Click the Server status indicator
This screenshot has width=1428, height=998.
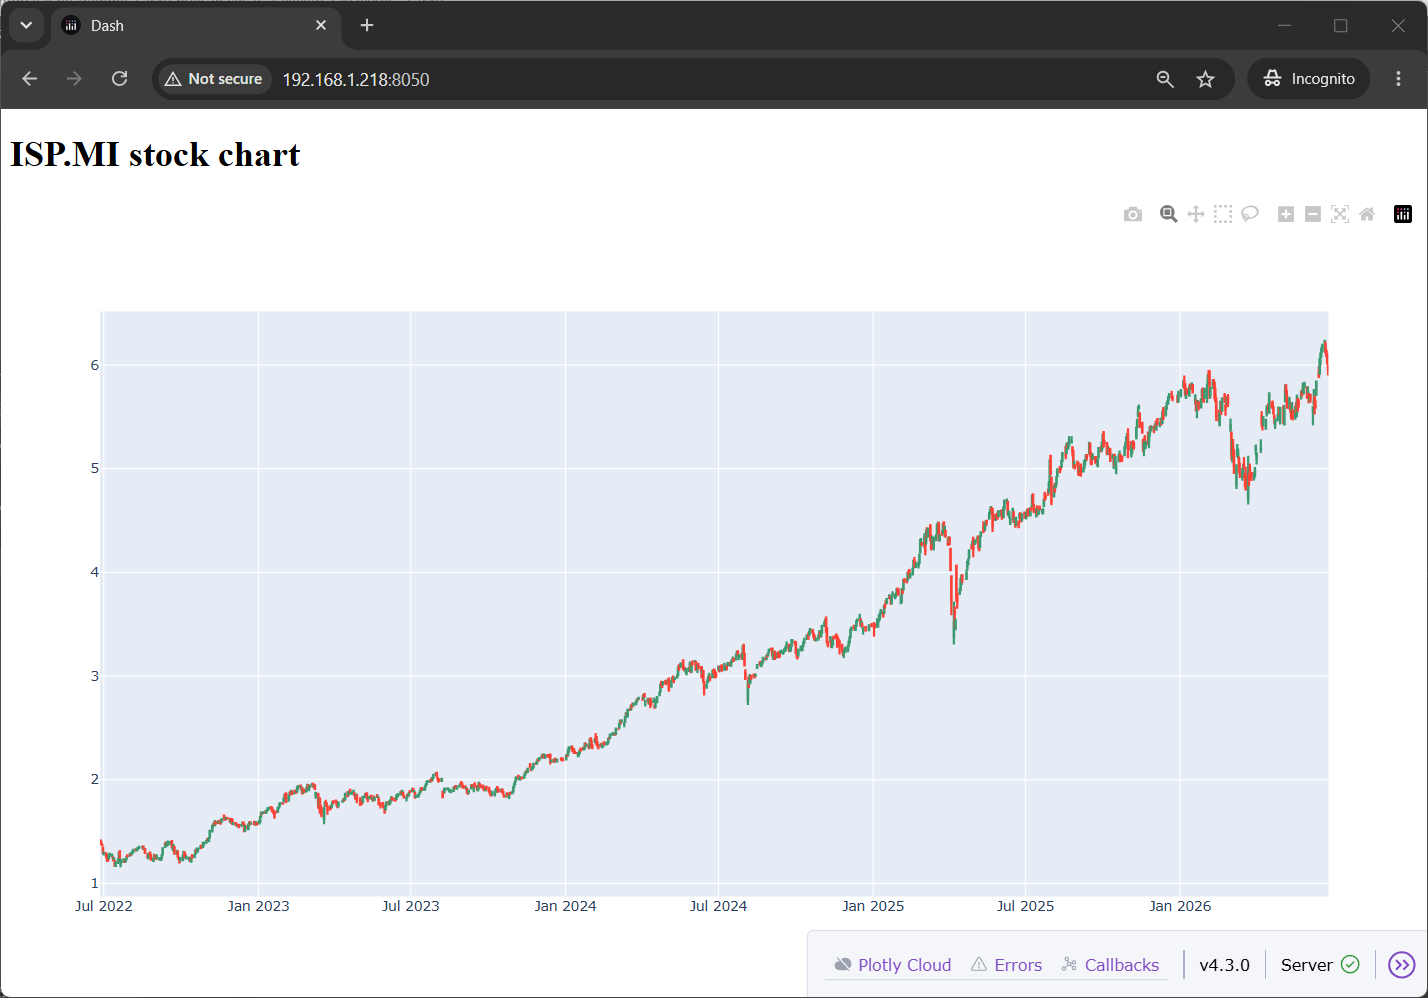pyautogui.click(x=1320, y=965)
